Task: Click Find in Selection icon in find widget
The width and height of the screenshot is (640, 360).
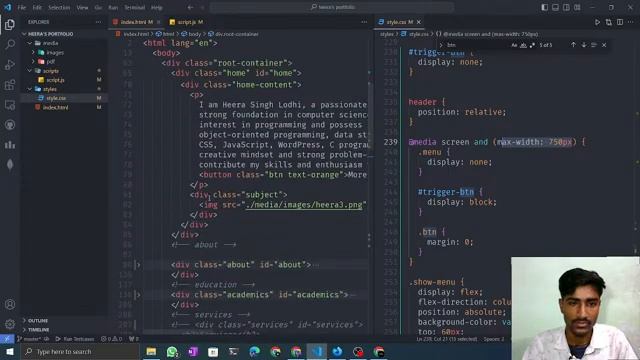Action: [594, 45]
